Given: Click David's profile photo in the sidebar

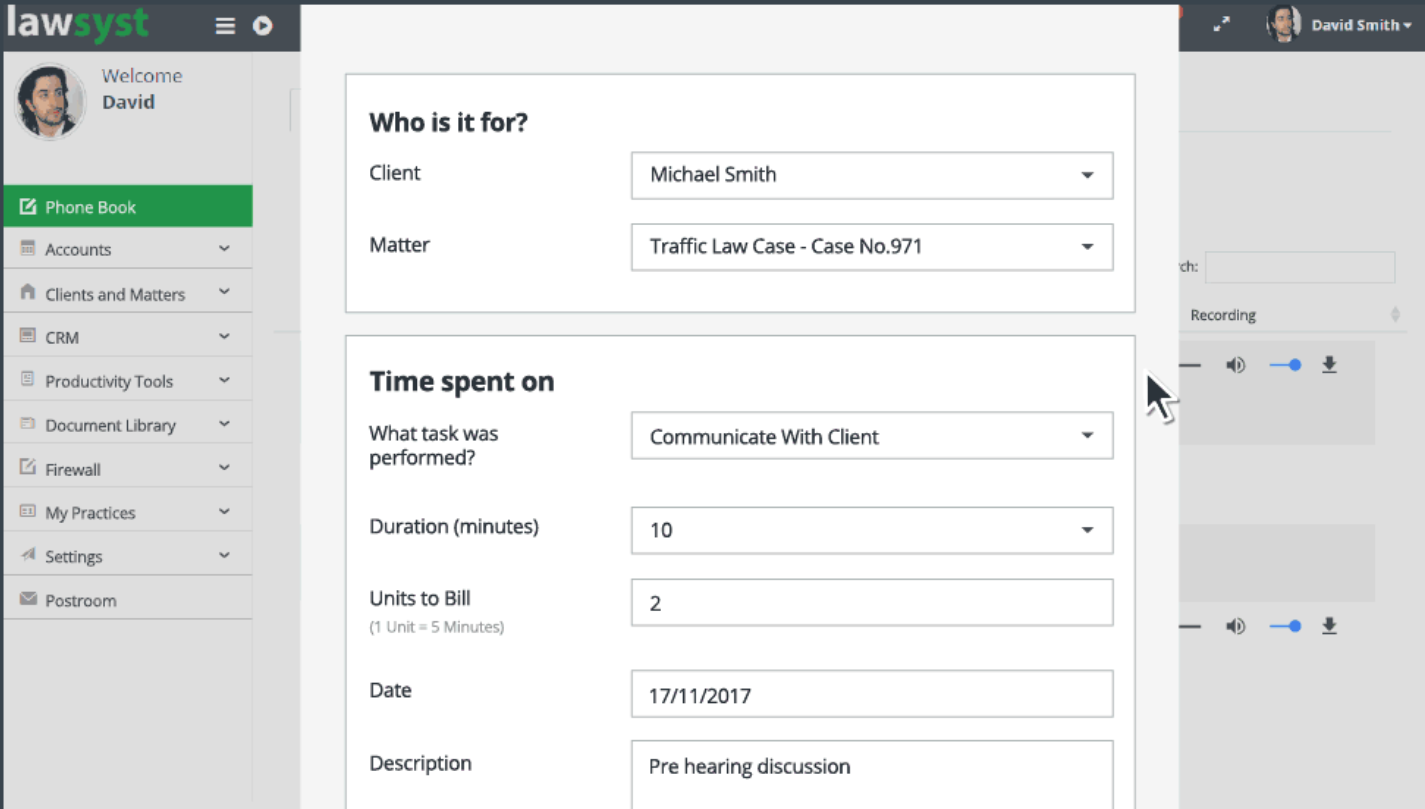Looking at the screenshot, I should 49,101.
